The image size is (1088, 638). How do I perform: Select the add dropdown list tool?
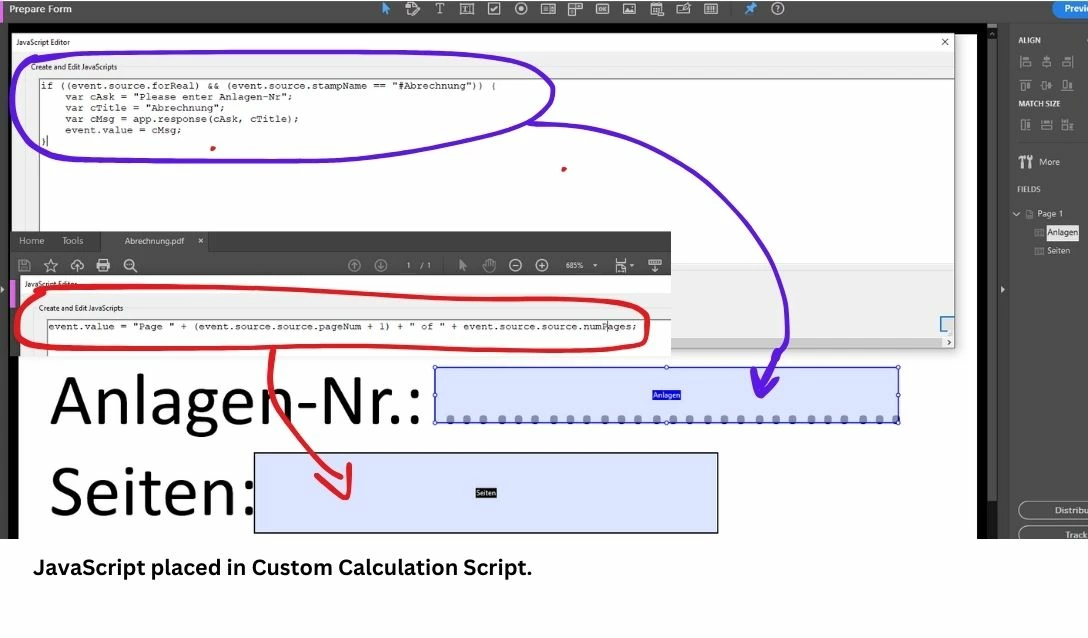coord(575,9)
